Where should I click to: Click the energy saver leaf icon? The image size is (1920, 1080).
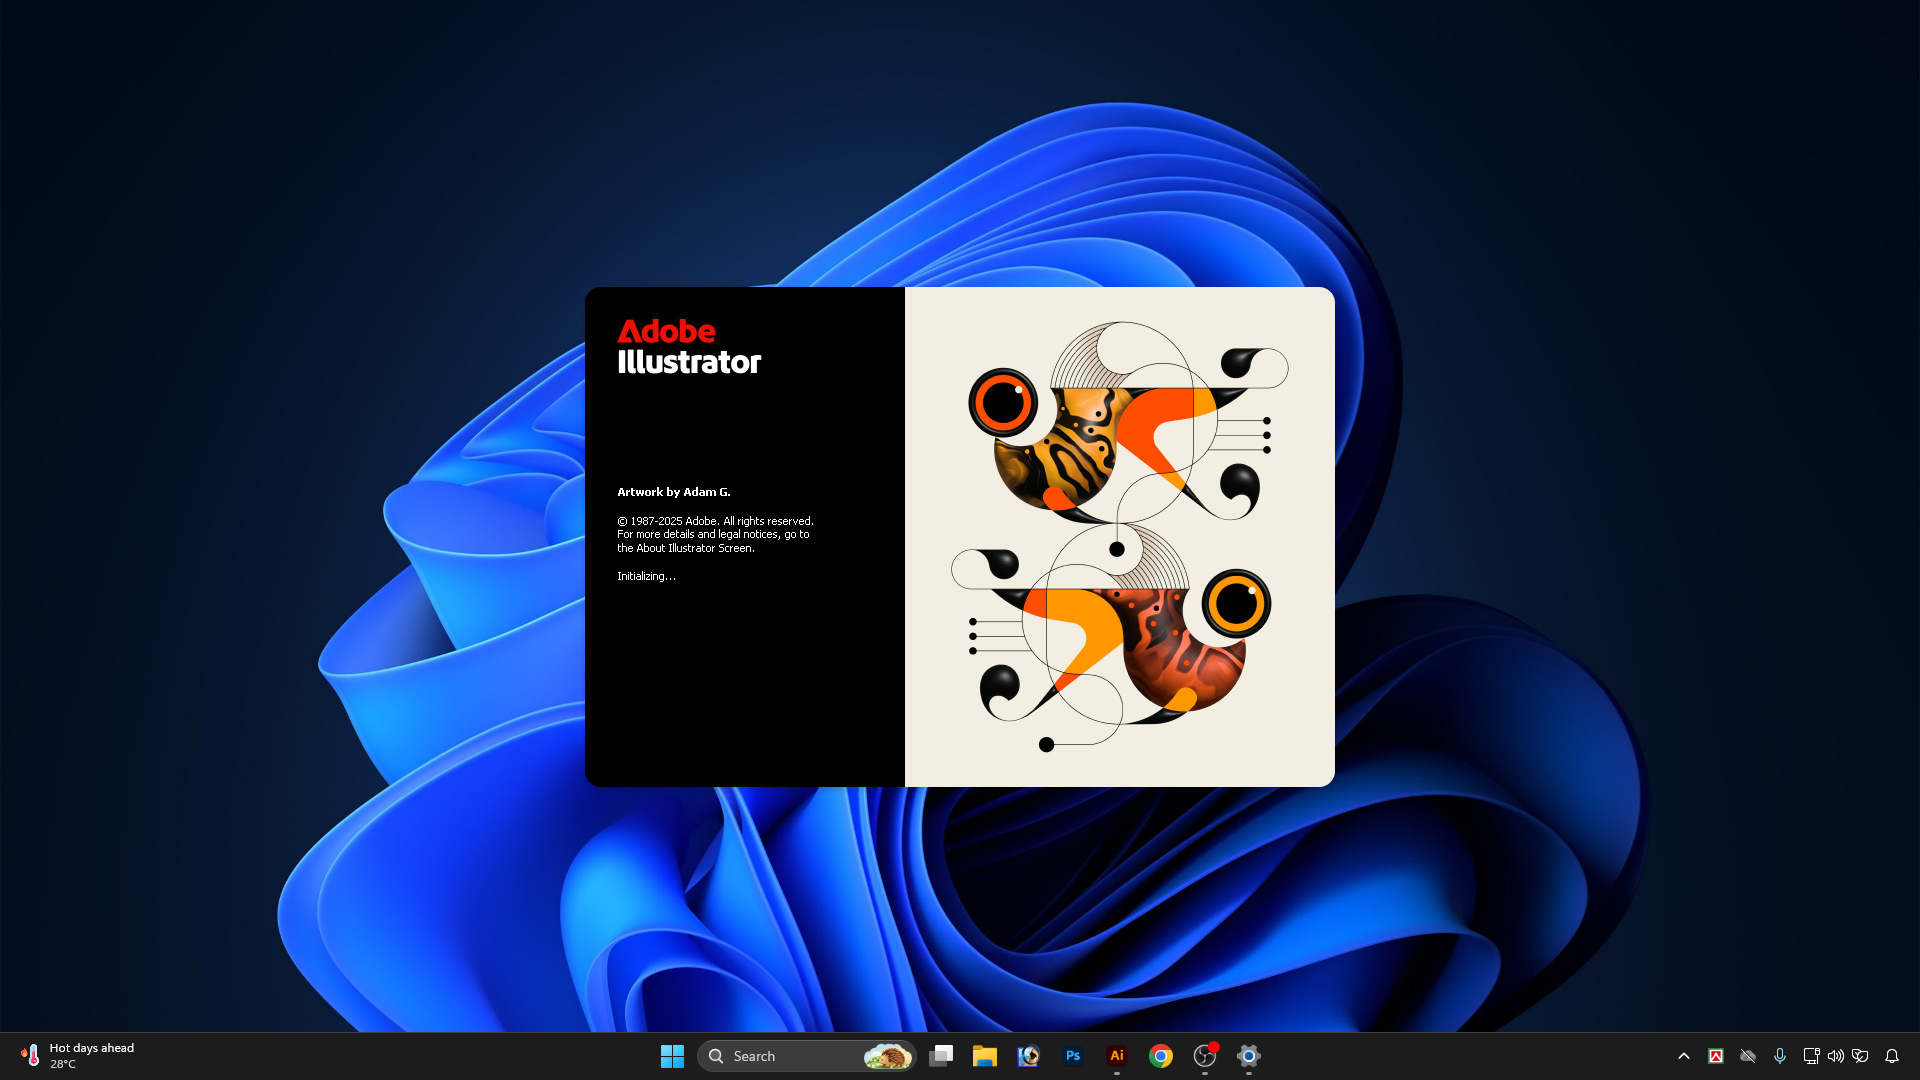pos(1861,1056)
